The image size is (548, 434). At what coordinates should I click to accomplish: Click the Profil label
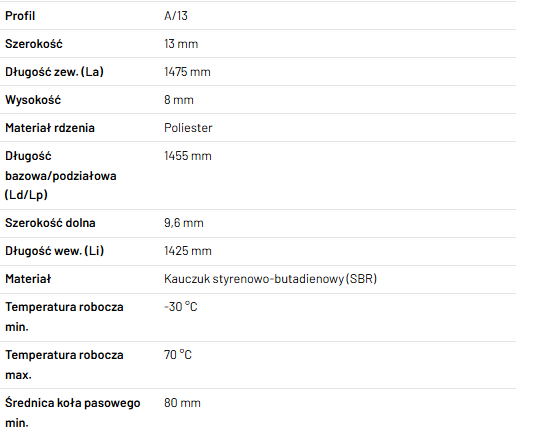(20, 16)
